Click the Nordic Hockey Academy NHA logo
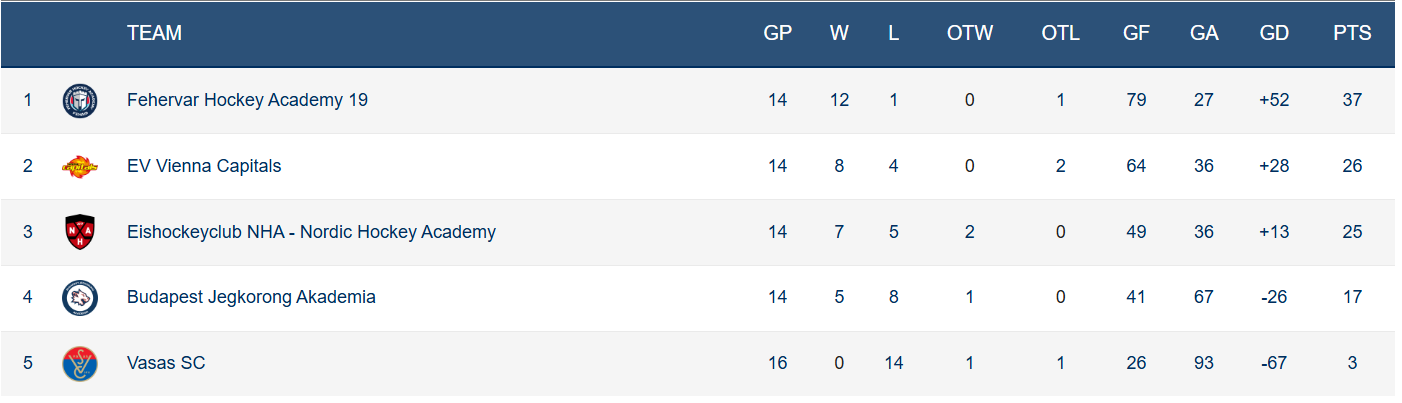Viewport: 1402px width, 403px height. (x=80, y=232)
